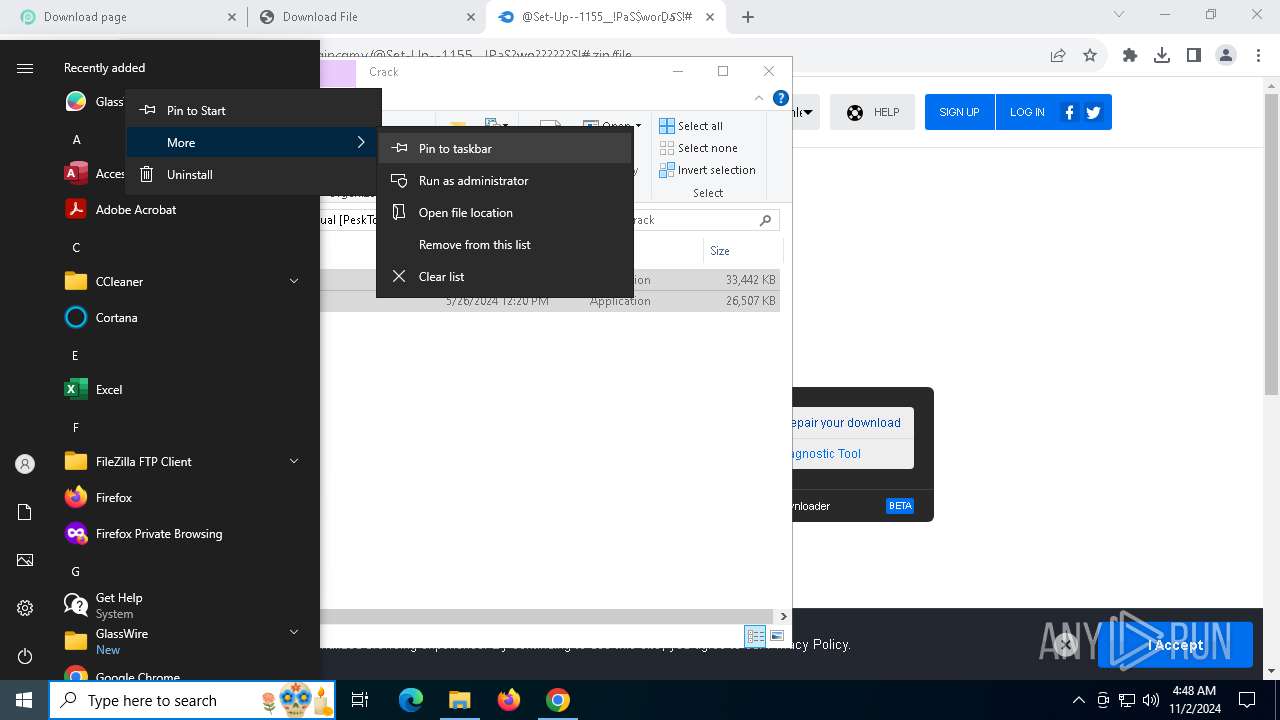1280x720 pixels.
Task: Open Task View on taskbar
Action: pos(360,700)
